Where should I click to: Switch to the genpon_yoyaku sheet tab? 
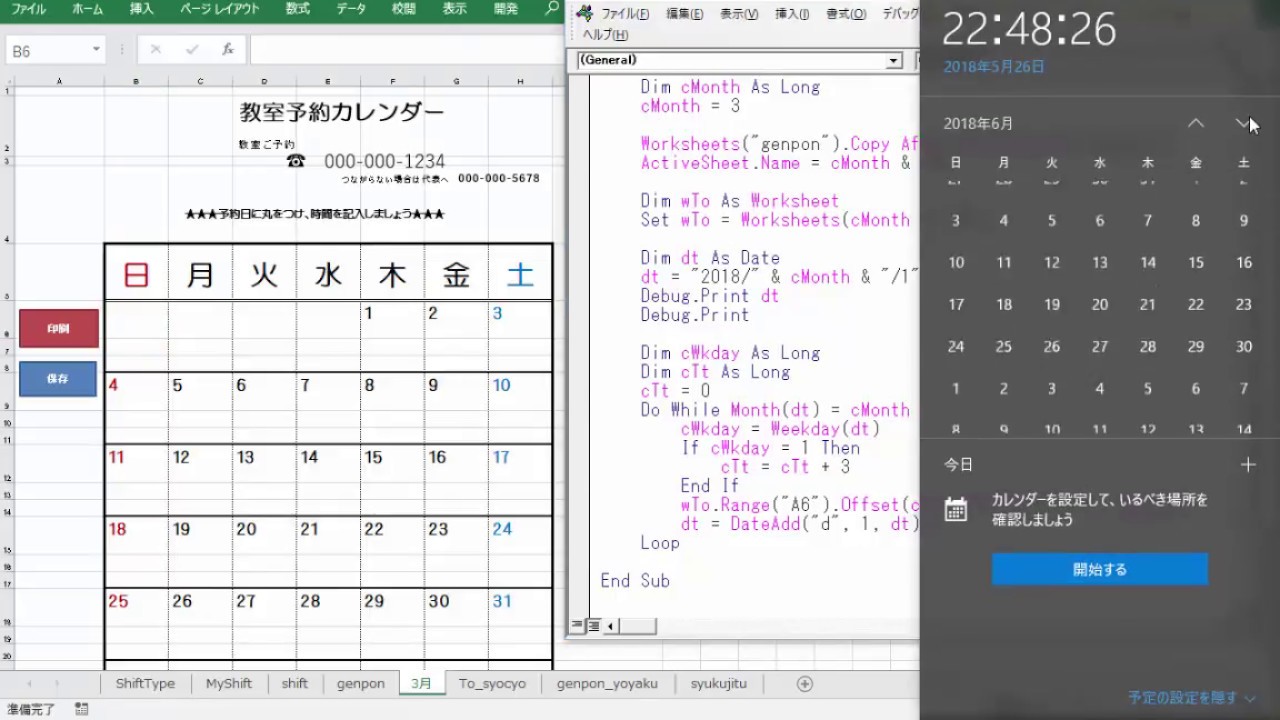click(607, 684)
